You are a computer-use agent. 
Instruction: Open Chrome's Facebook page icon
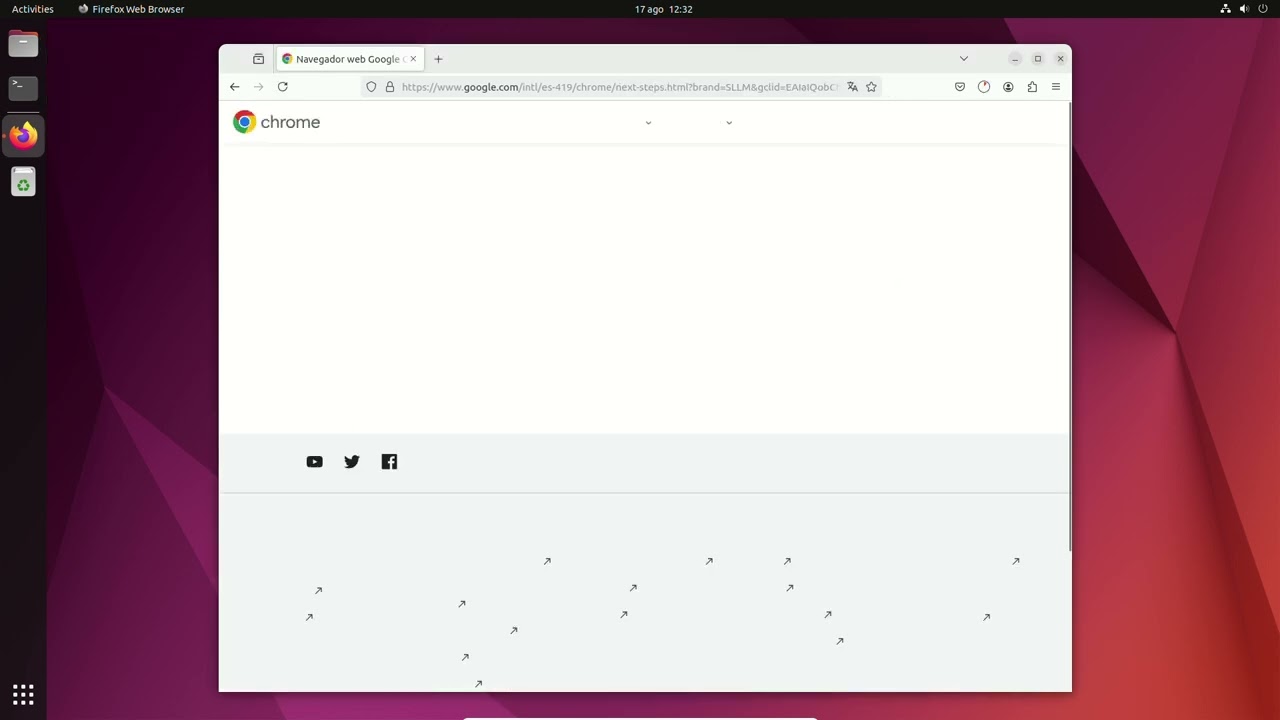point(389,461)
